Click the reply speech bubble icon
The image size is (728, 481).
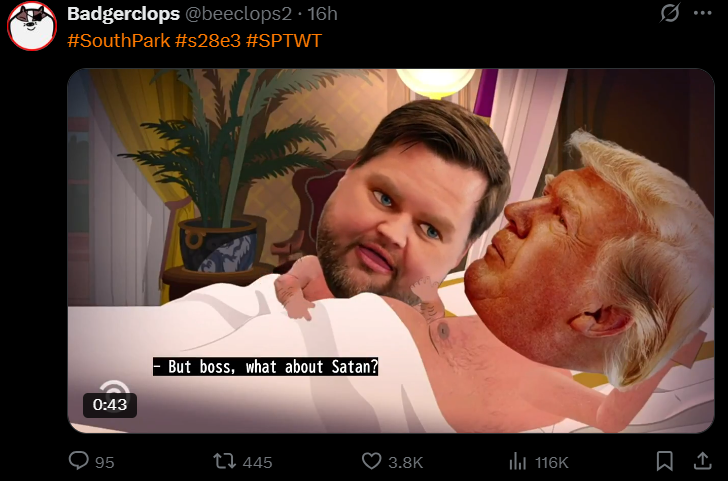(78, 461)
